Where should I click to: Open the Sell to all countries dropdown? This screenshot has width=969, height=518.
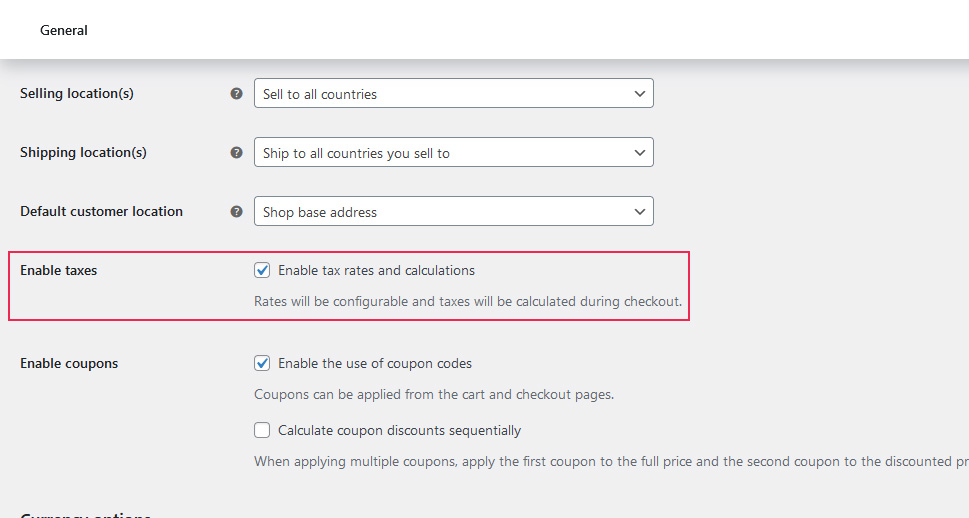pyautogui.click(x=453, y=94)
